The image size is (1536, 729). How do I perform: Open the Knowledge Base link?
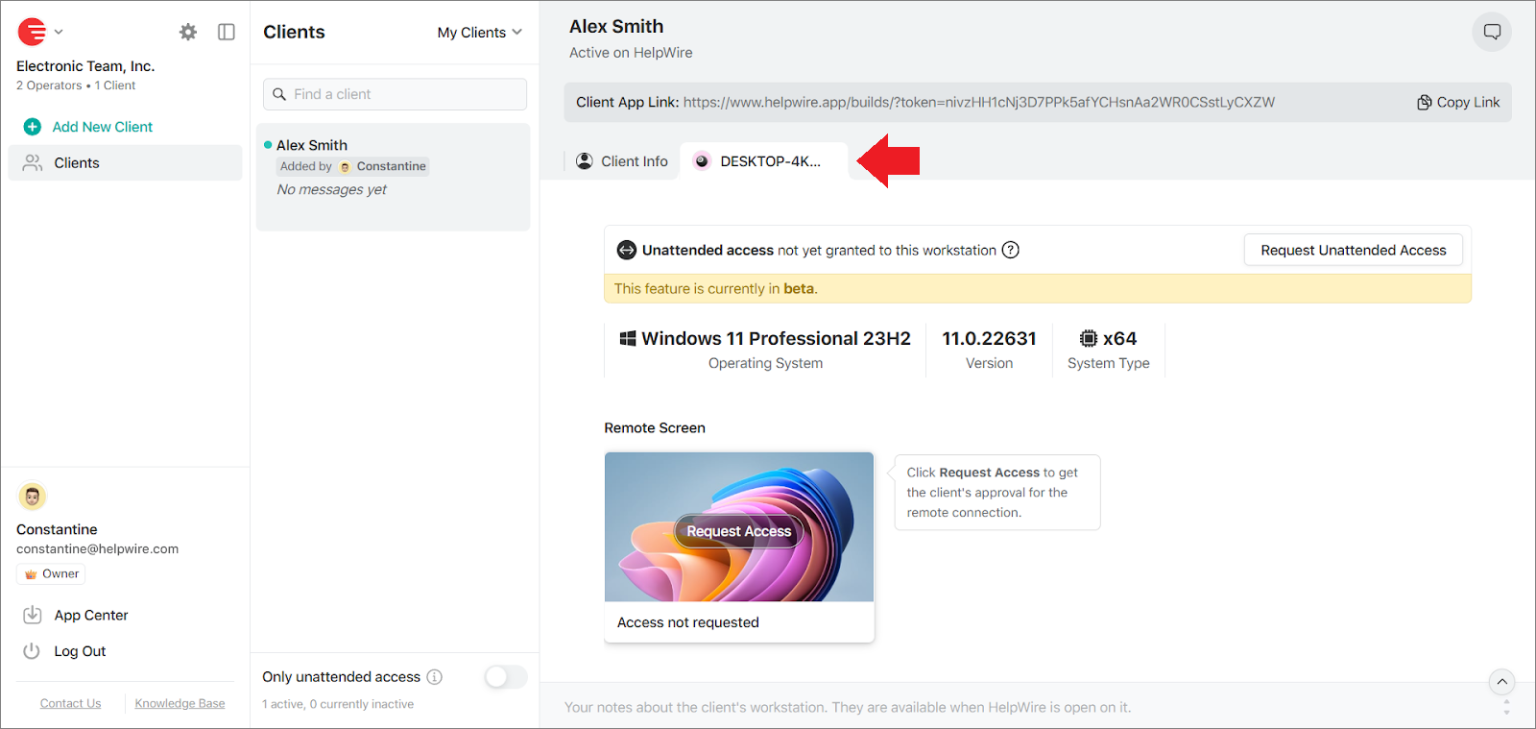(x=180, y=703)
